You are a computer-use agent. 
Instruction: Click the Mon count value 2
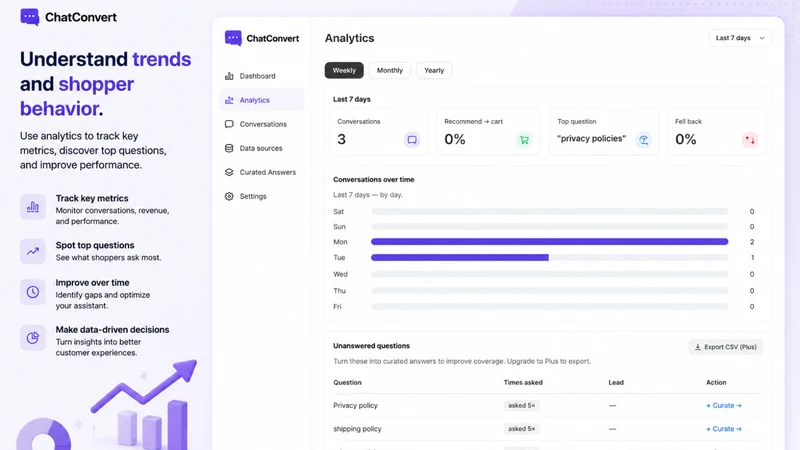[x=752, y=242]
